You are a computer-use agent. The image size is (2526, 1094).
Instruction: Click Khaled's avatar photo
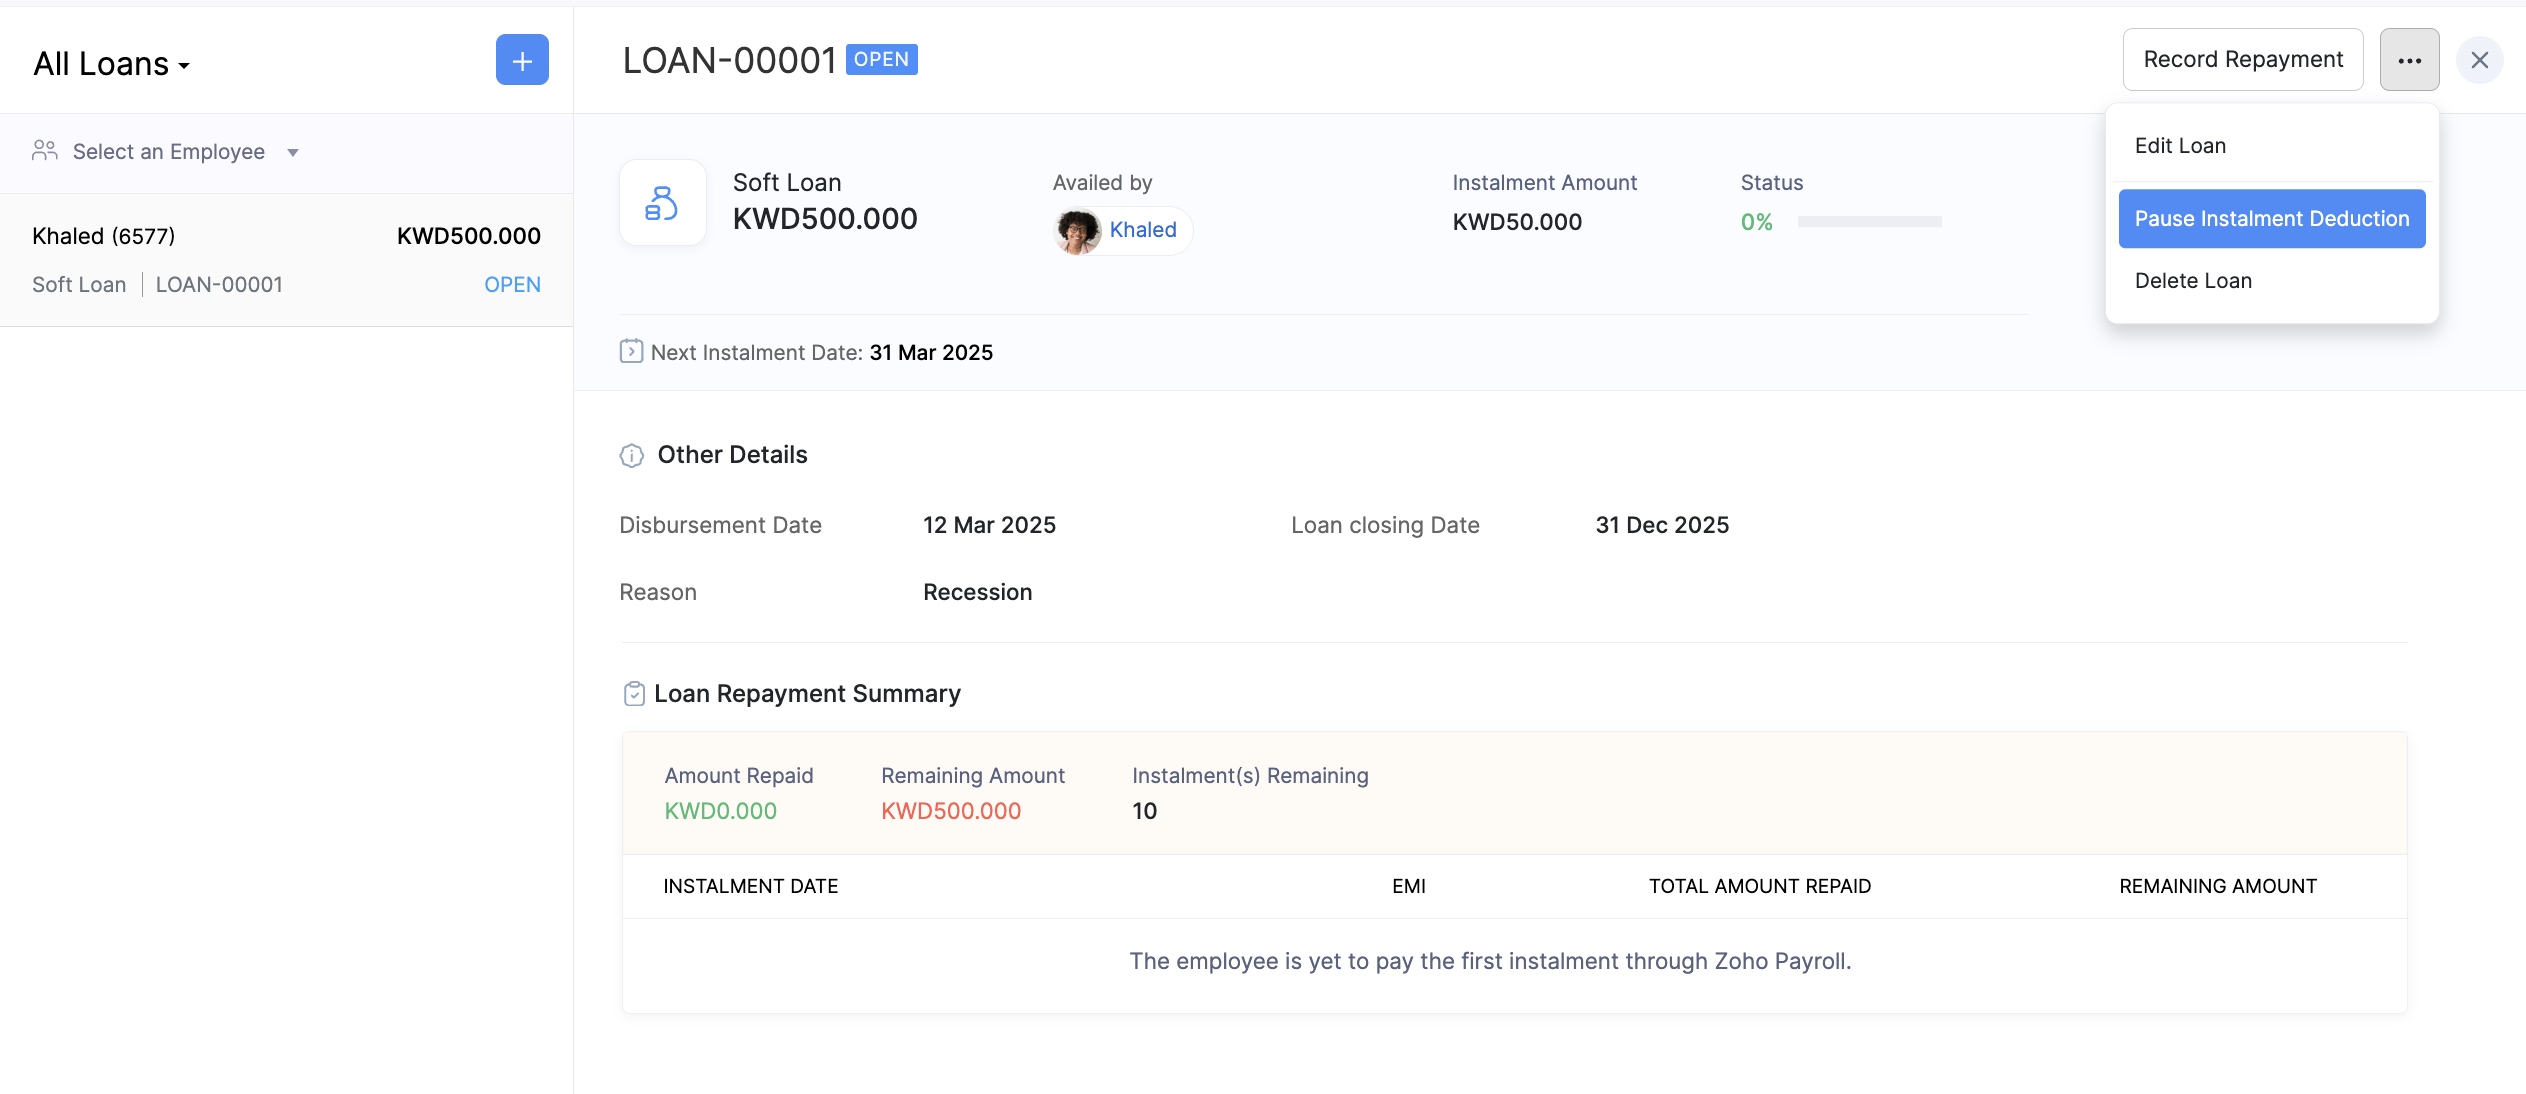1078,231
